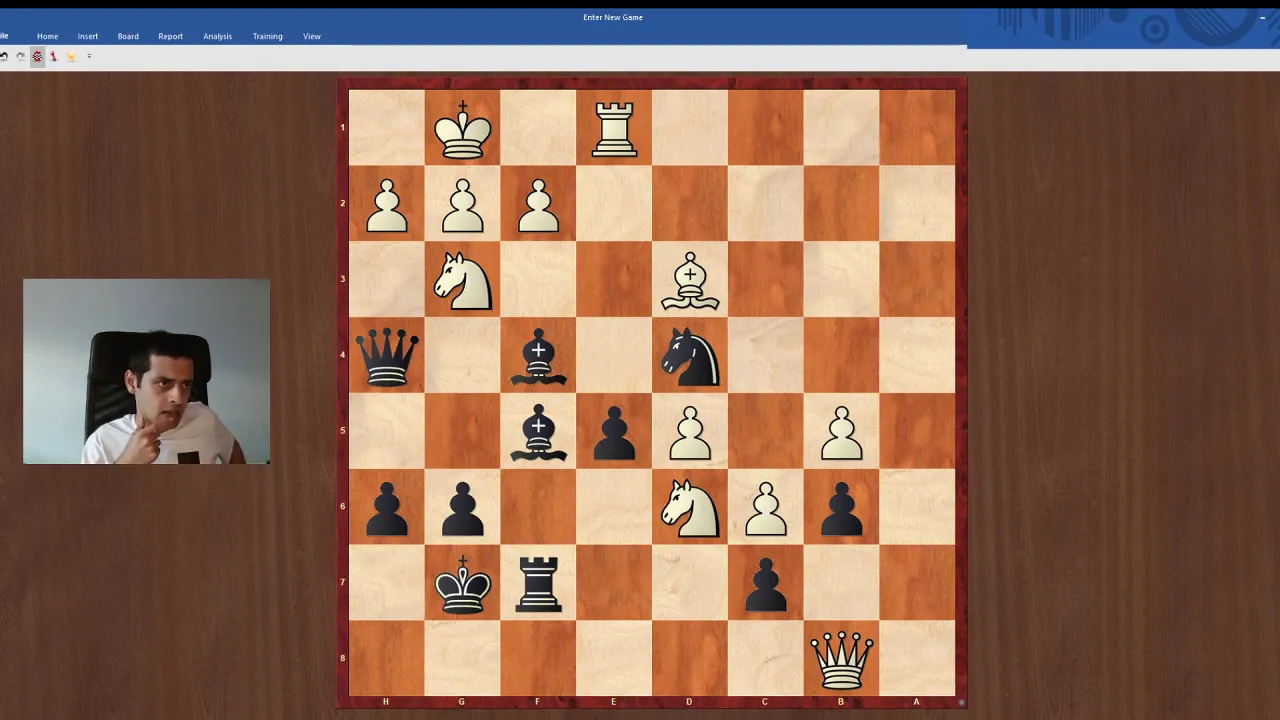The width and height of the screenshot is (1280, 720).
Task: Select the white bishop on d3
Action: tap(690, 281)
